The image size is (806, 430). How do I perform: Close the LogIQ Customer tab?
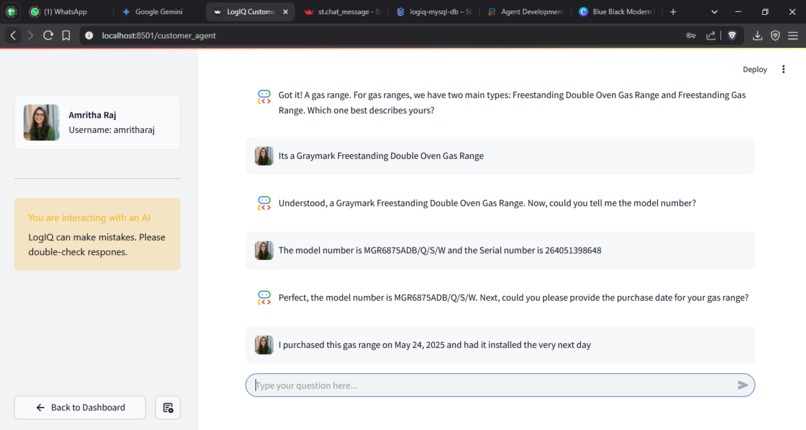tap(285, 11)
